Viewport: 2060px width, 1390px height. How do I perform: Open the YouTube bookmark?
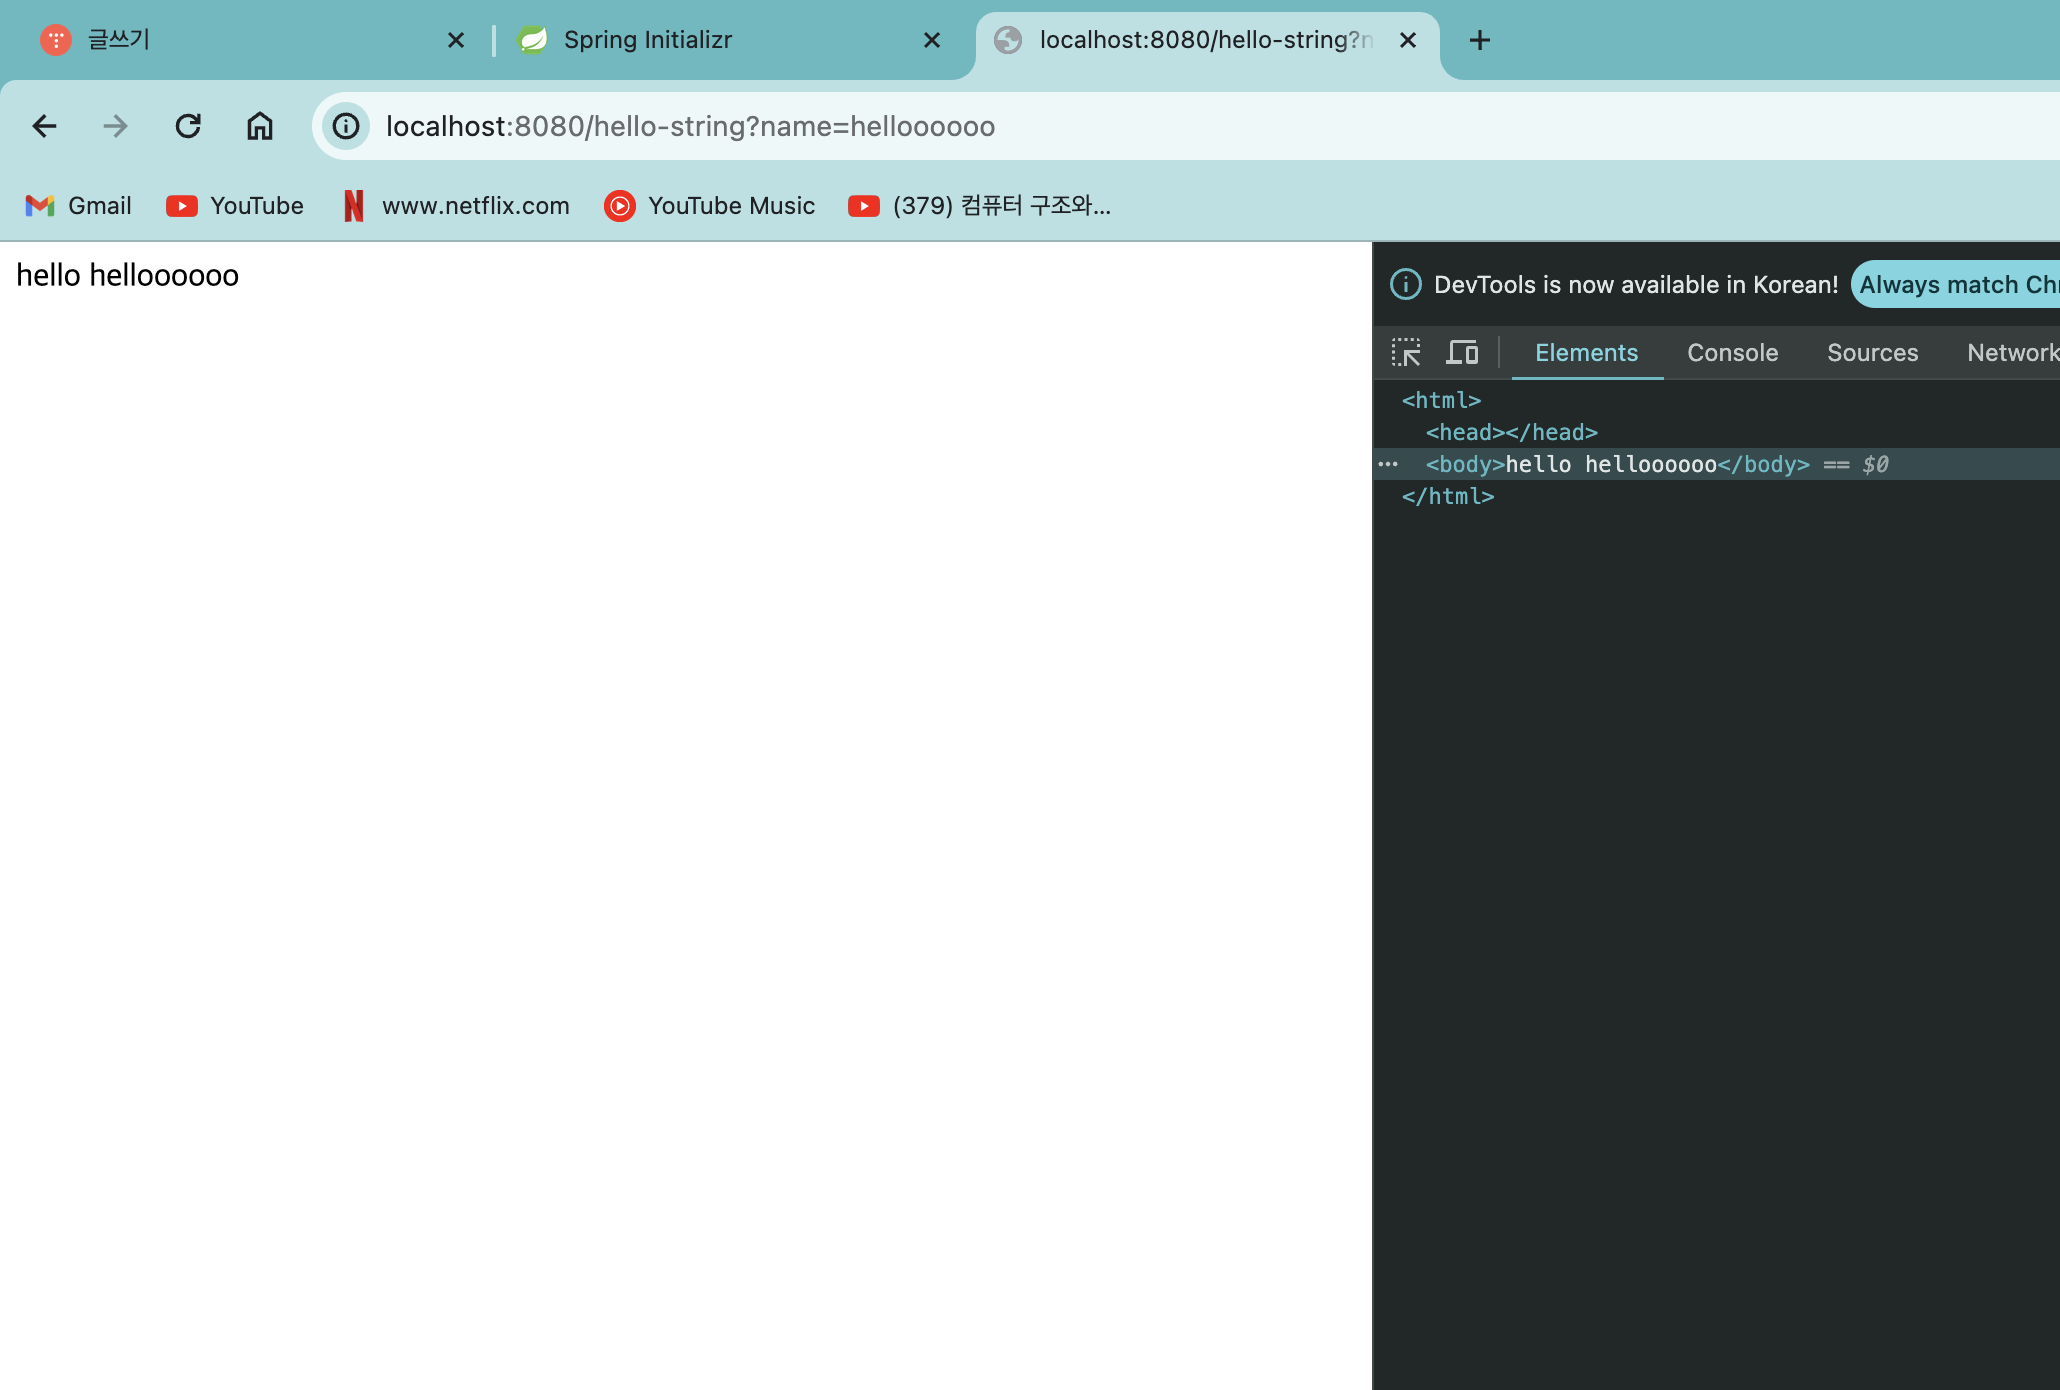[x=236, y=206]
